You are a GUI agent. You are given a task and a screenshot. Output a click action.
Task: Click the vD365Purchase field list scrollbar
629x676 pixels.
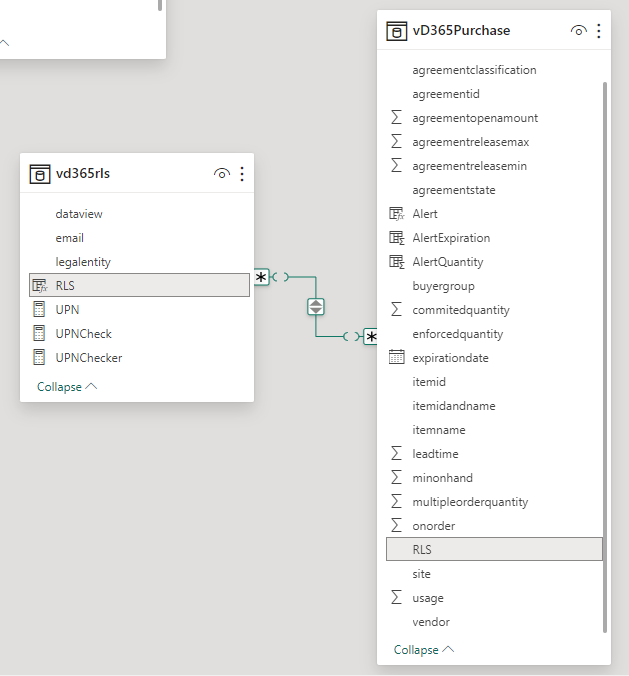coord(605,357)
